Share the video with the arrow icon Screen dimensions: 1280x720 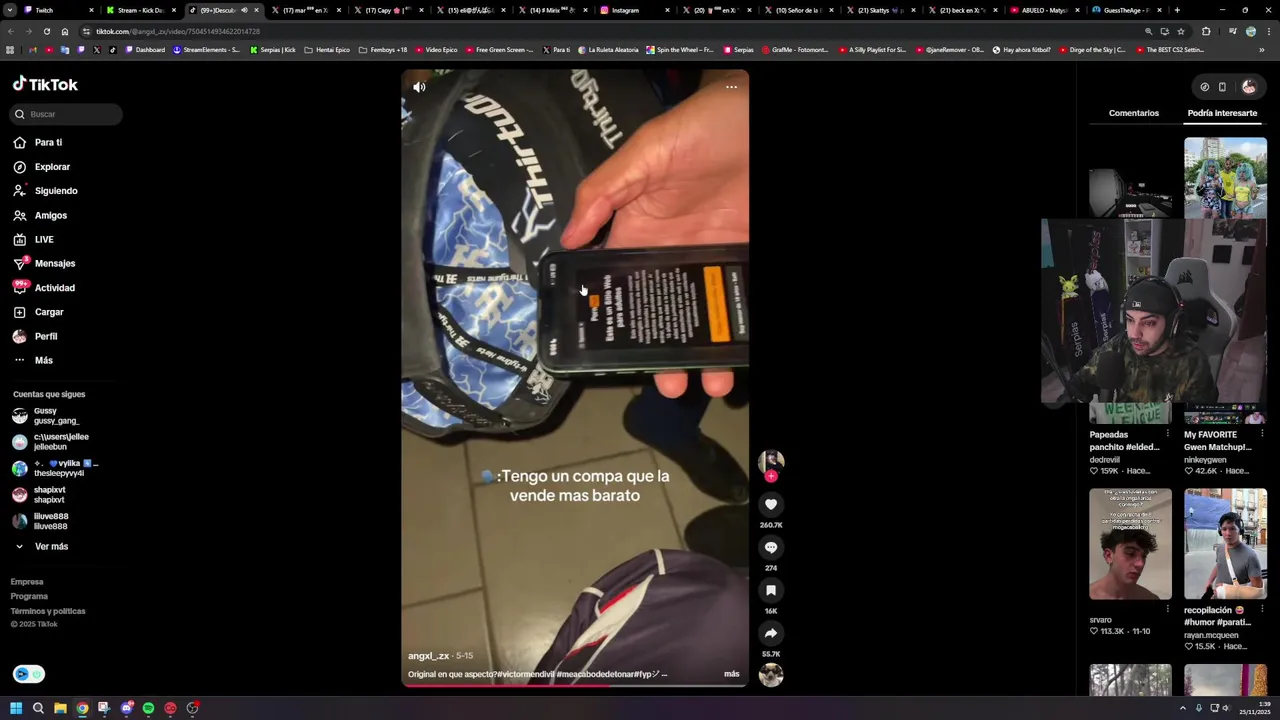point(771,634)
